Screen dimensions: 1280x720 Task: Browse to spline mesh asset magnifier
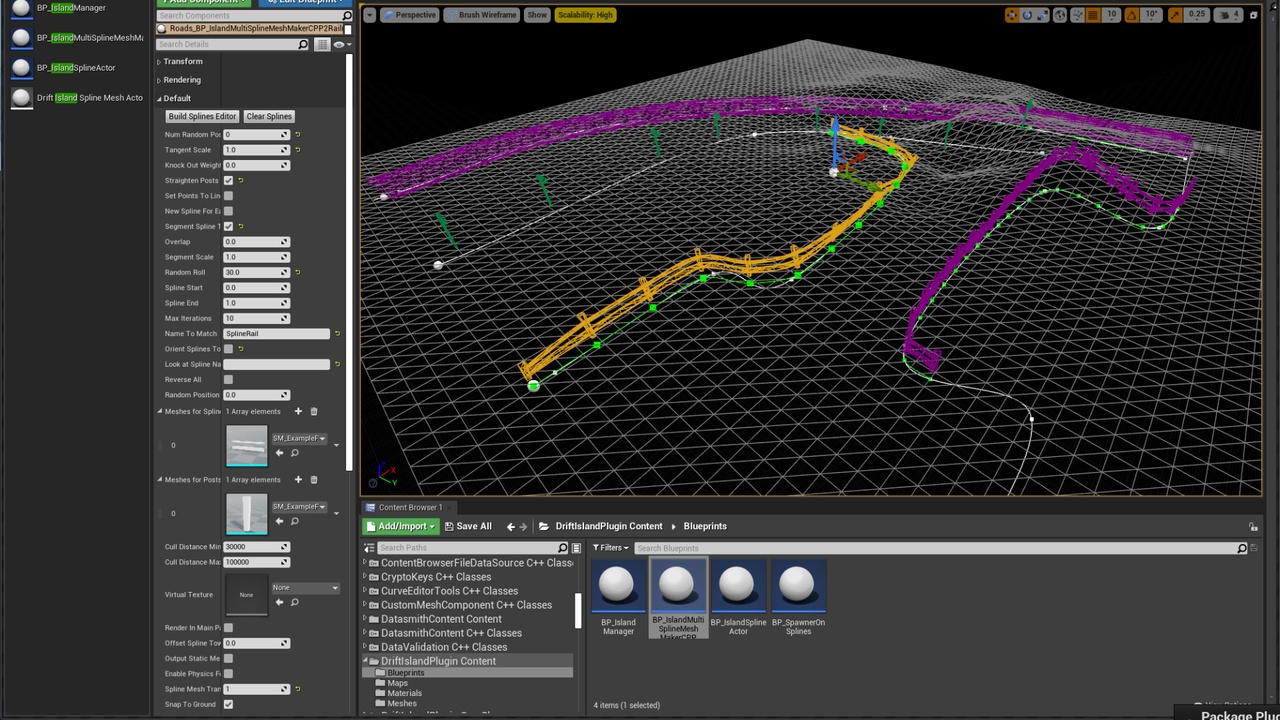click(294, 453)
